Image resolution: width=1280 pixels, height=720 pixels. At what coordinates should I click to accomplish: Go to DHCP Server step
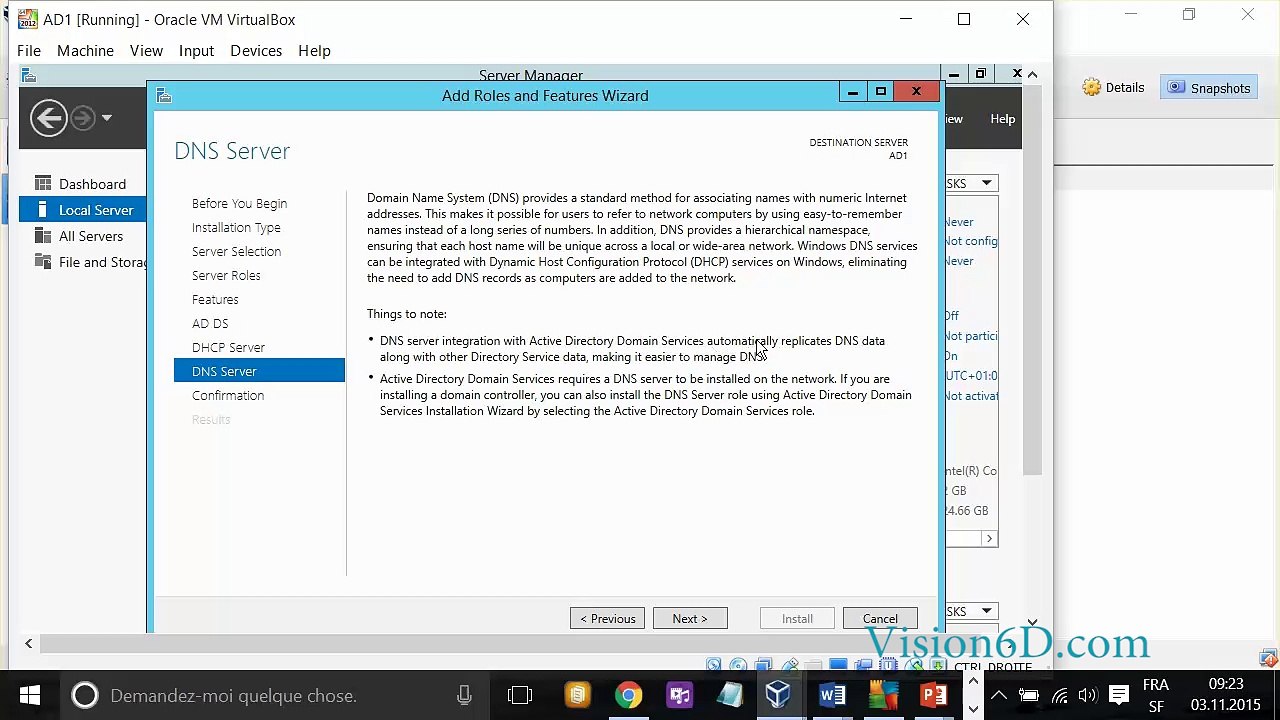point(228,347)
